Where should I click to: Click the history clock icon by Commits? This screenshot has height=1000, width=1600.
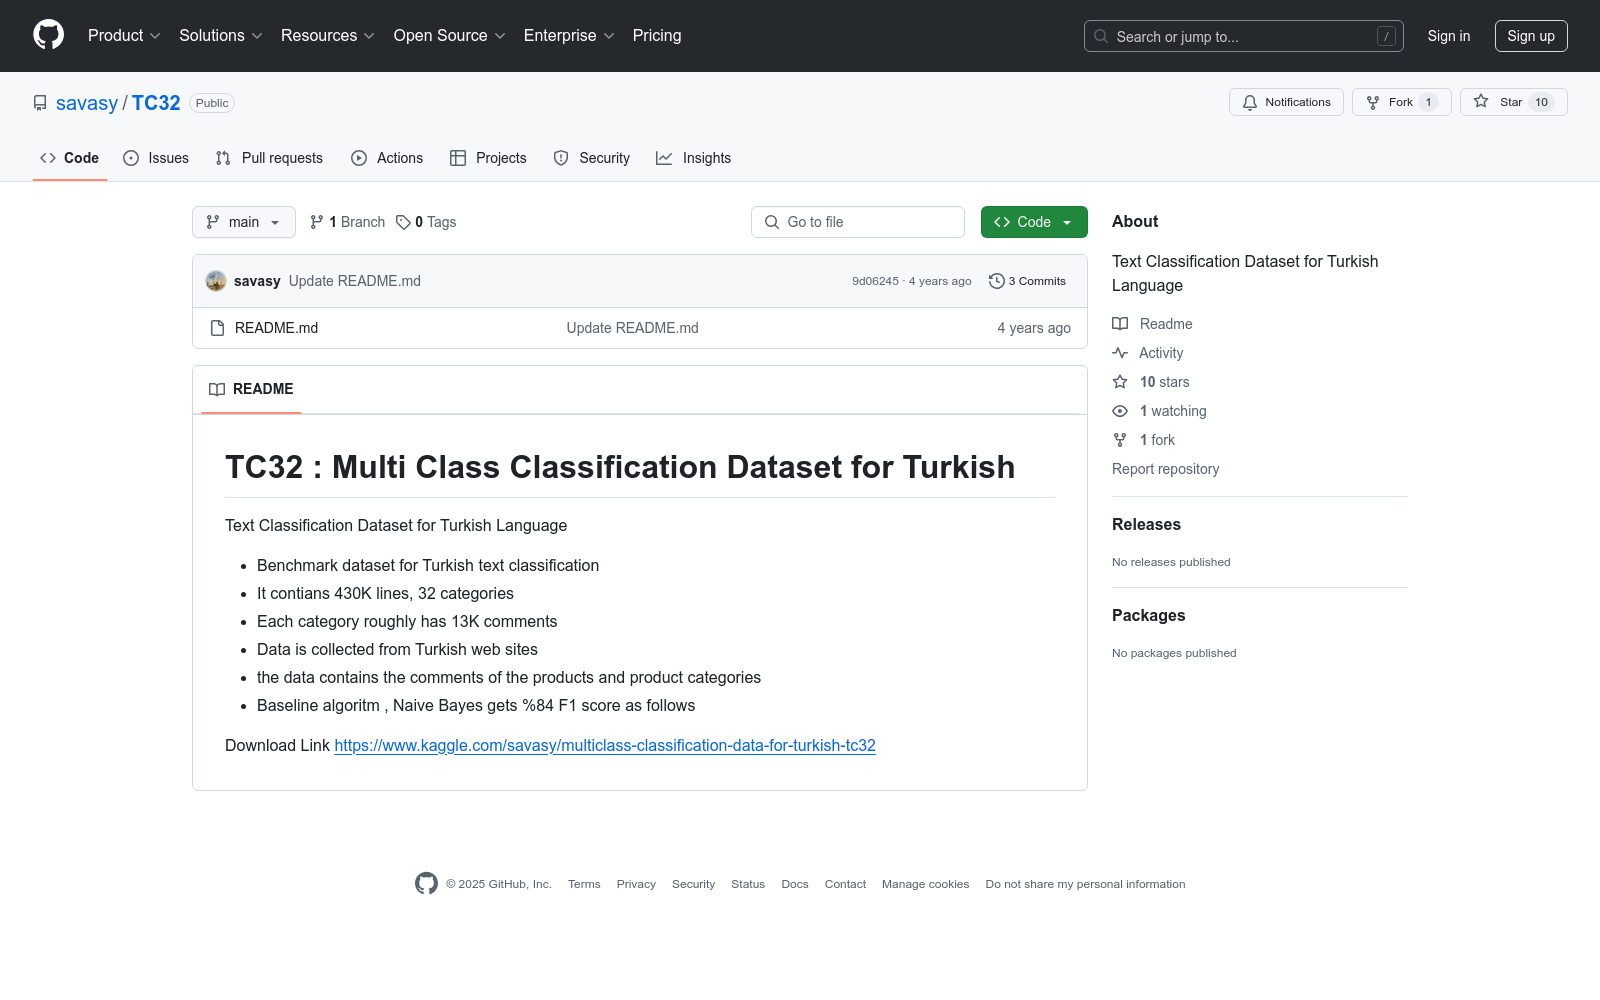point(996,281)
